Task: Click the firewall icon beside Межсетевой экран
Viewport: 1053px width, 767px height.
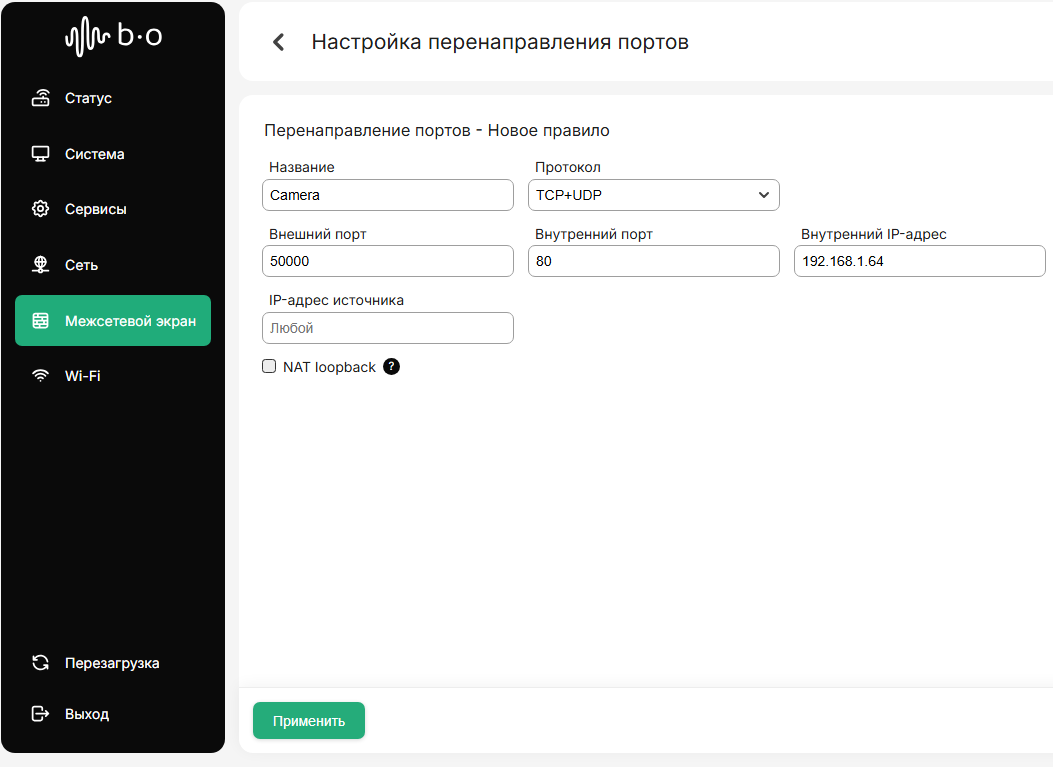Action: pos(41,321)
